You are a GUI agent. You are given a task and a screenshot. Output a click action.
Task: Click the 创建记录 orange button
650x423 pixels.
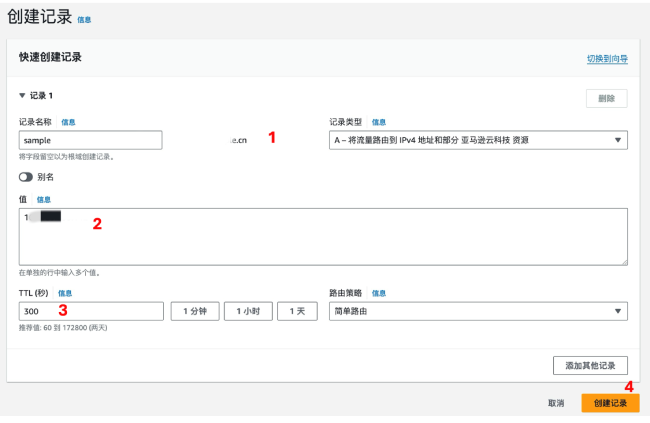610,402
